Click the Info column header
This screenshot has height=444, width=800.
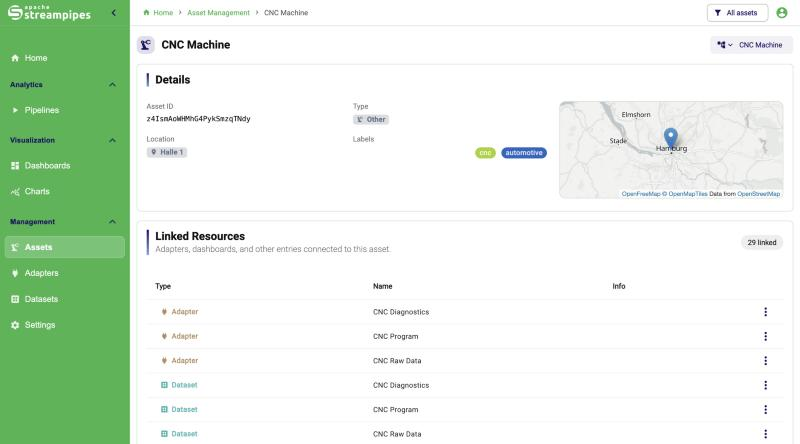coord(619,286)
